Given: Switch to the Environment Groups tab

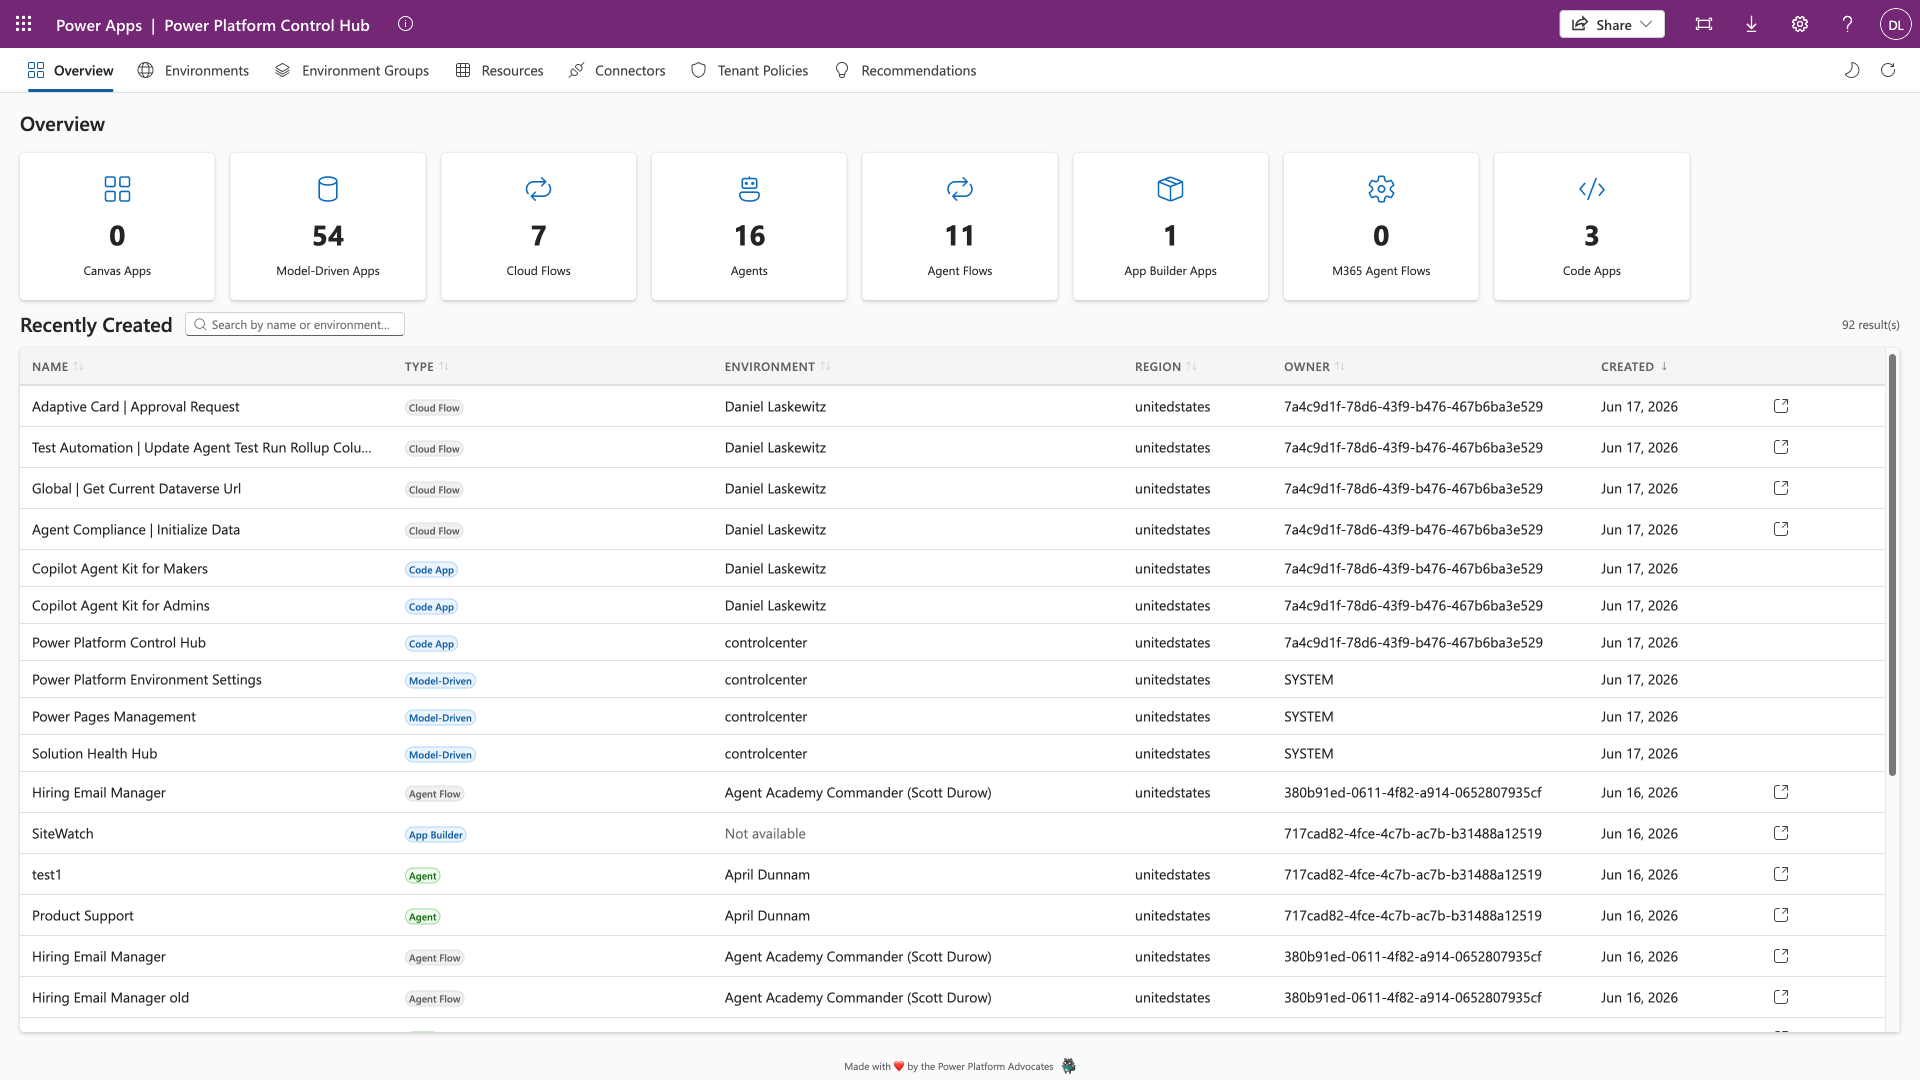Looking at the screenshot, I should (x=352, y=70).
